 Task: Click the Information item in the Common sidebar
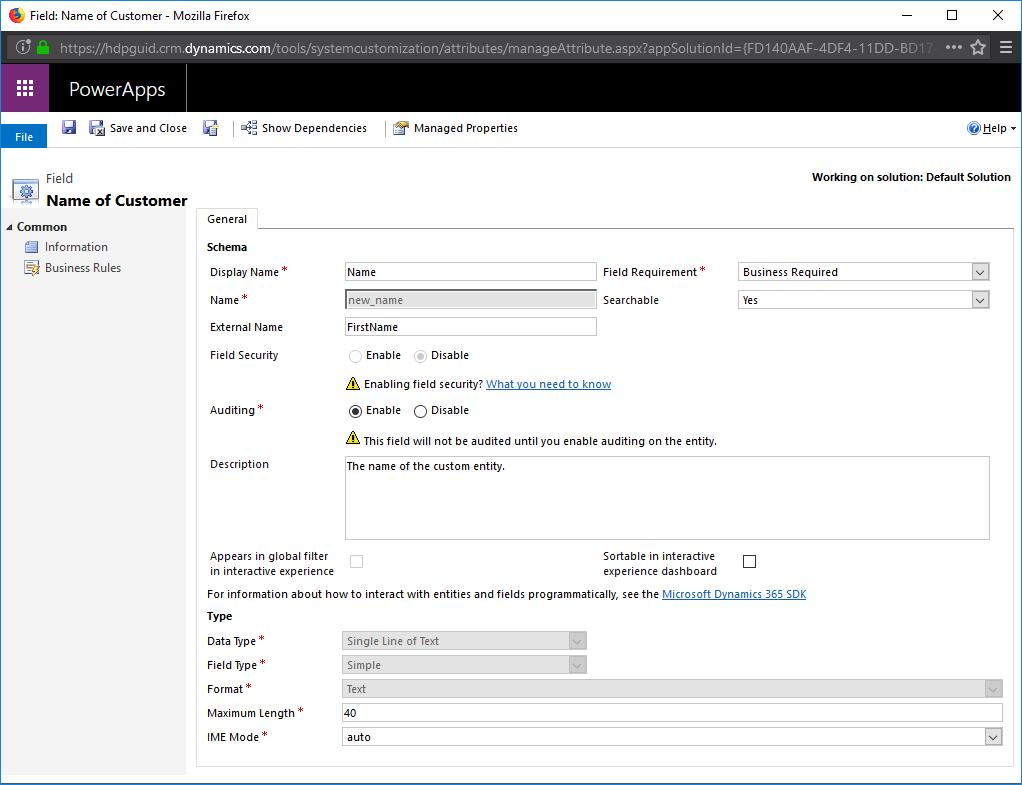pyautogui.click(x=76, y=246)
